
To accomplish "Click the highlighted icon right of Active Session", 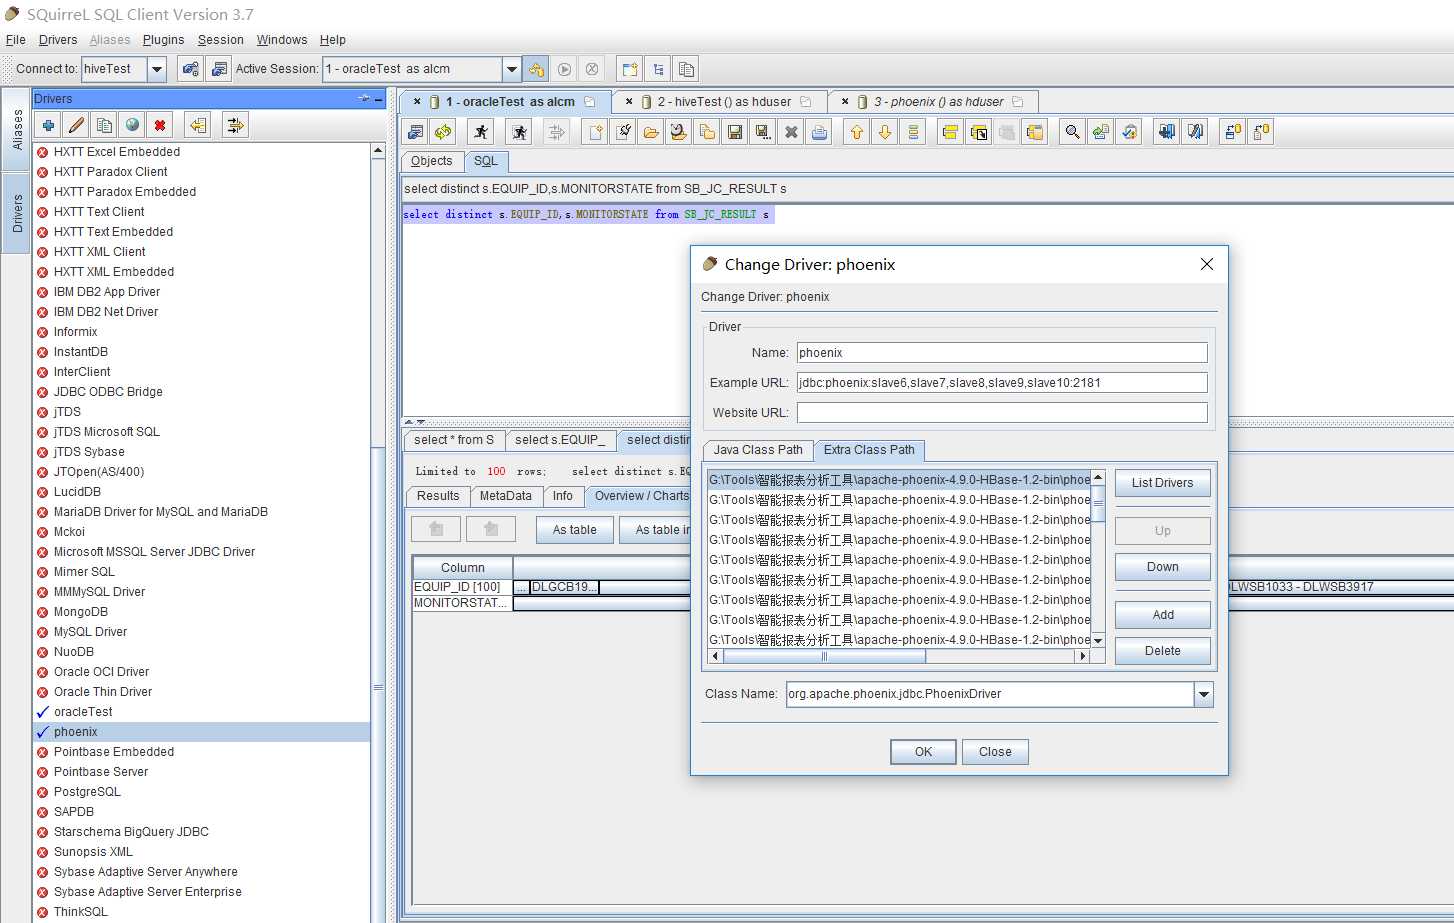I will click(536, 69).
